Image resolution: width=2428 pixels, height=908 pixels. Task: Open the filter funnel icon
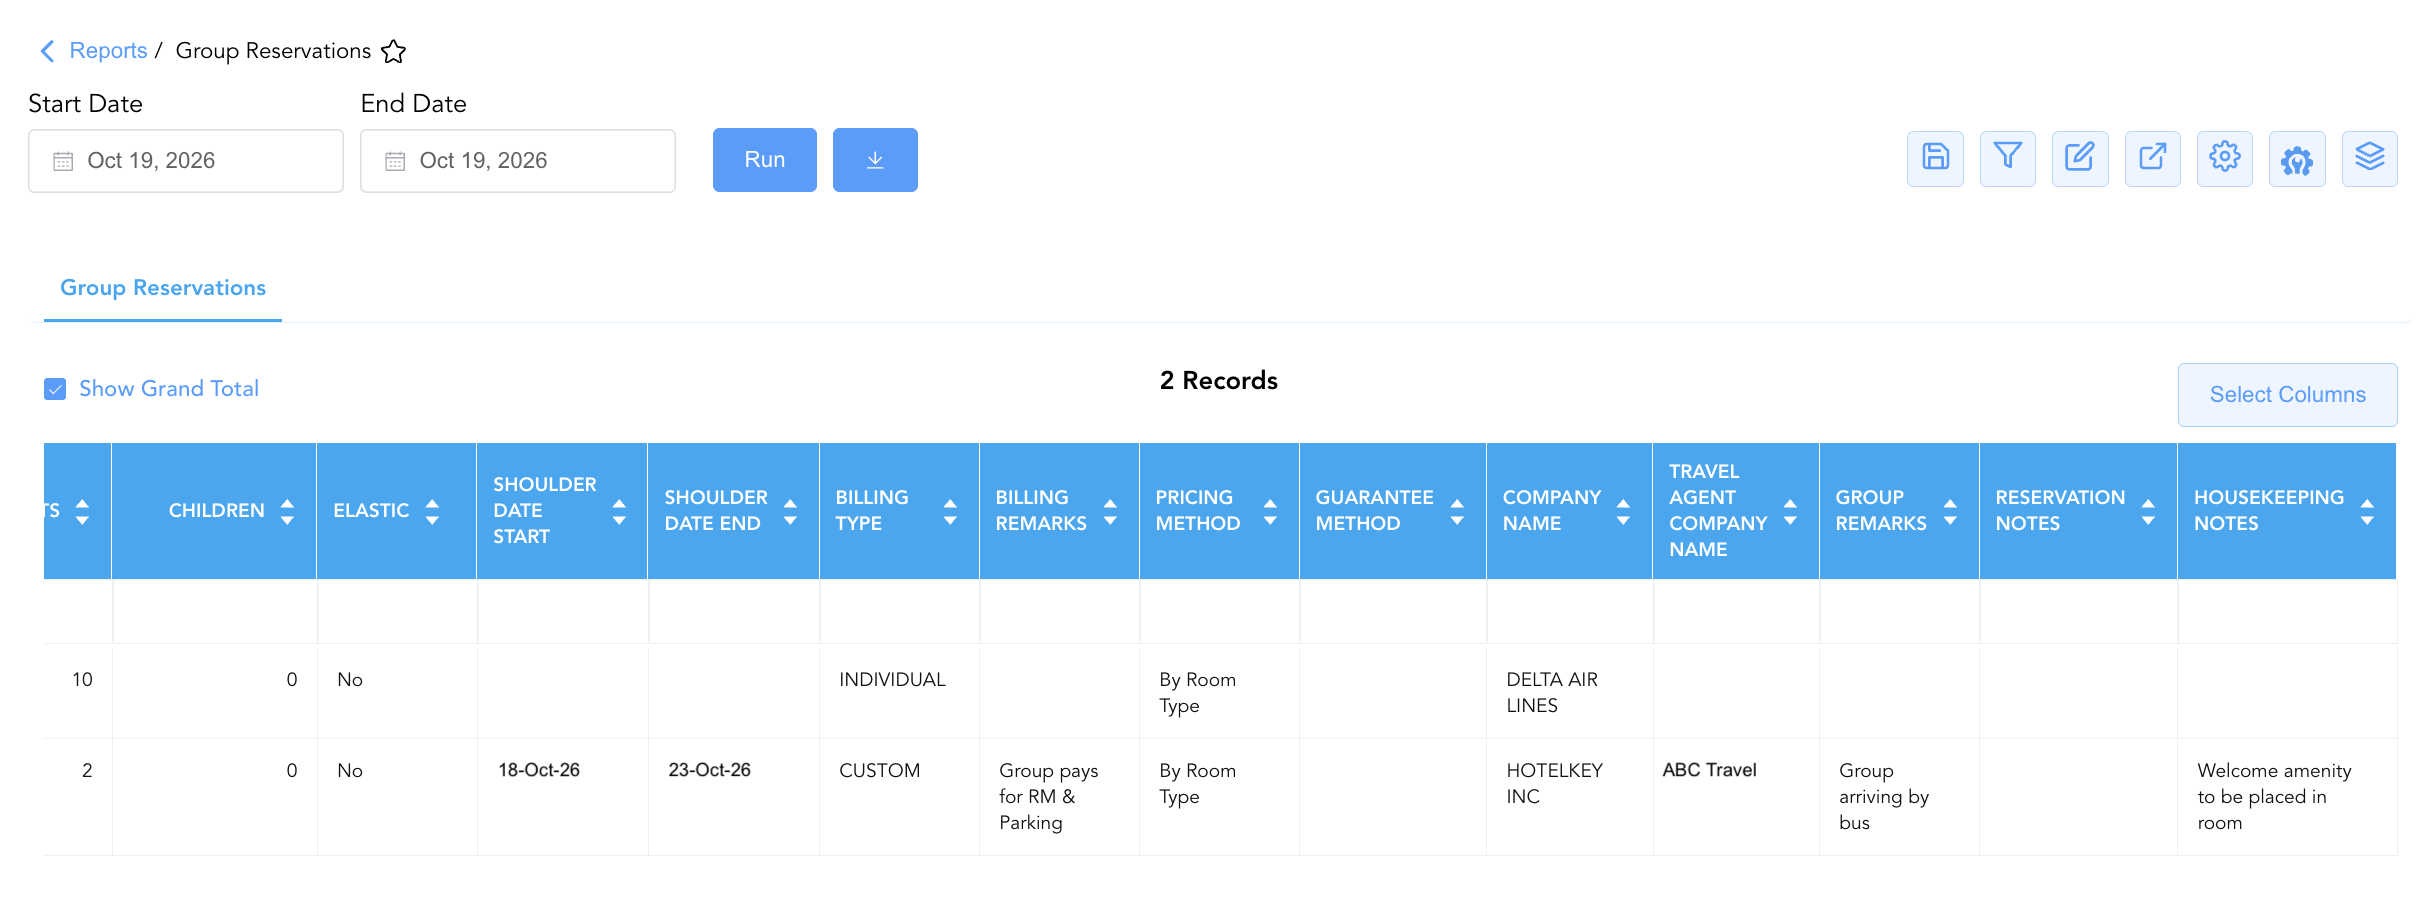pos(2007,158)
